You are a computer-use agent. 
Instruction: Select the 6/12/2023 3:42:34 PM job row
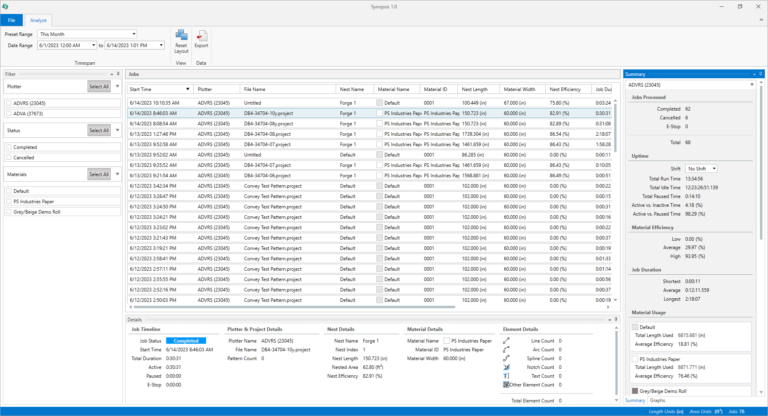point(370,186)
